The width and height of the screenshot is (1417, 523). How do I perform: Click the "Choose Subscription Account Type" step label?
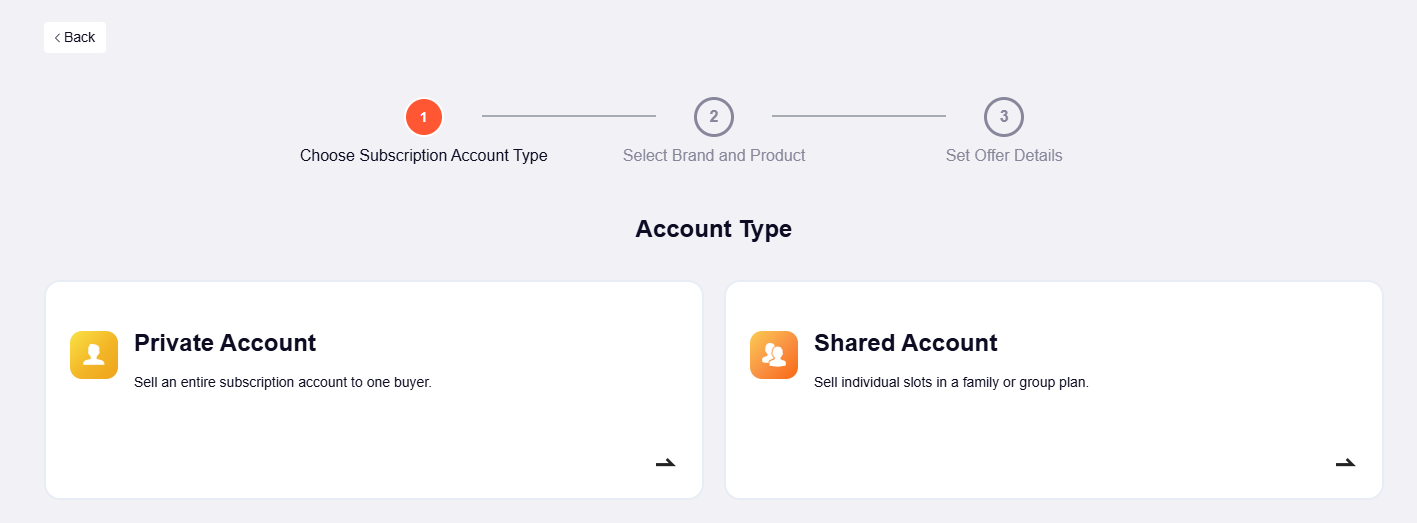pos(424,155)
